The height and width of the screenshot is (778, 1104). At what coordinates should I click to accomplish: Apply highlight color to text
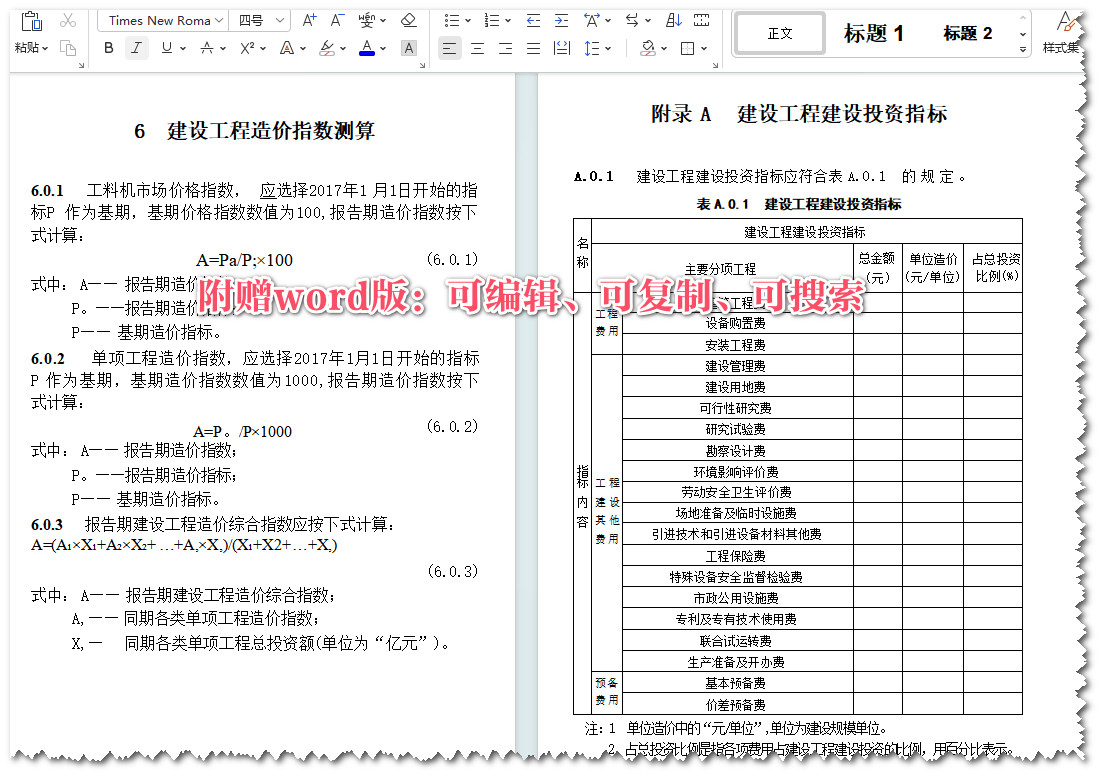(326, 47)
